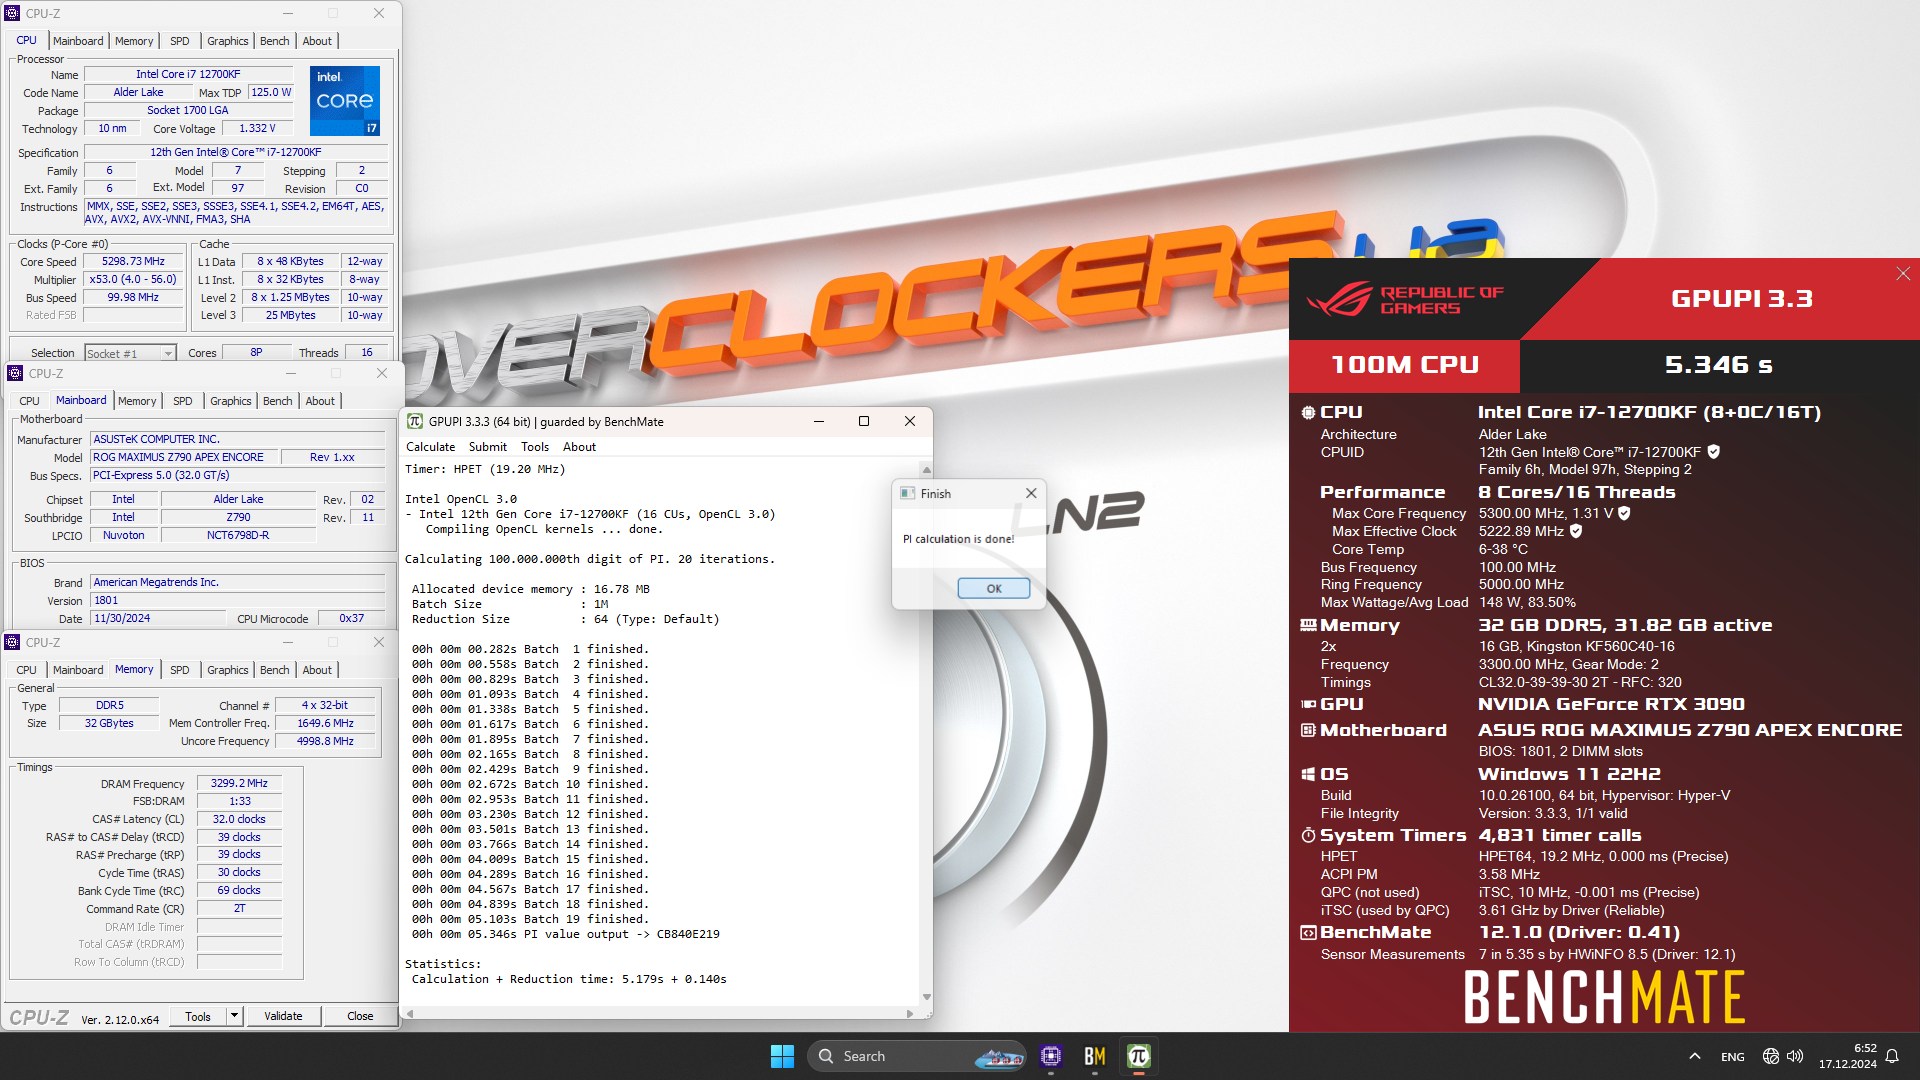Open the Windows Start menu
This screenshot has width=1920, height=1080.
[782, 1056]
